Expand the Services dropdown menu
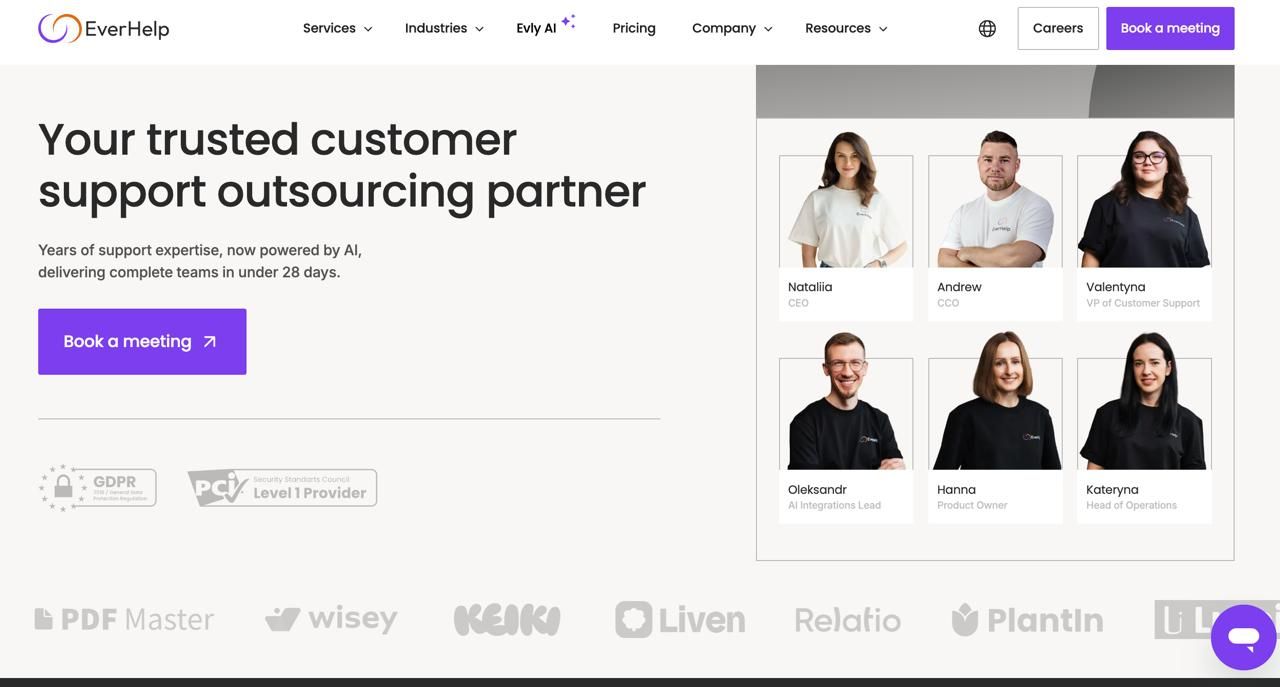Screen dimensions: 1280x687 338,28
